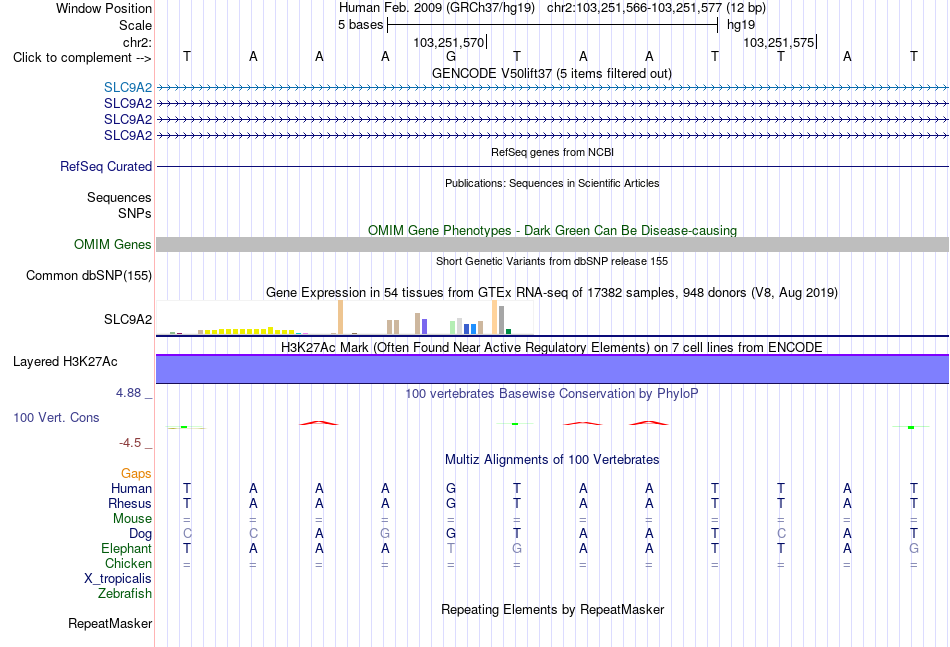Click 'Repeating Elements by RepeatMasker' title
Screen dimensions: 950x647
tap(552, 609)
